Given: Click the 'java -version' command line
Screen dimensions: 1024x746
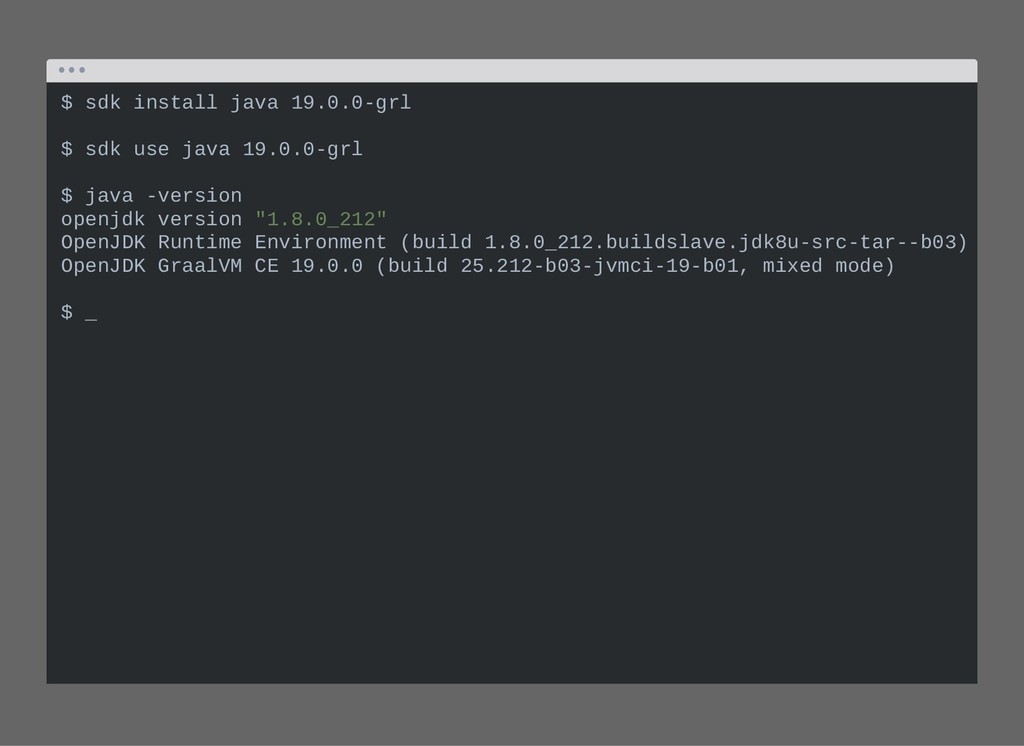Looking at the screenshot, I should click(x=152, y=196).
